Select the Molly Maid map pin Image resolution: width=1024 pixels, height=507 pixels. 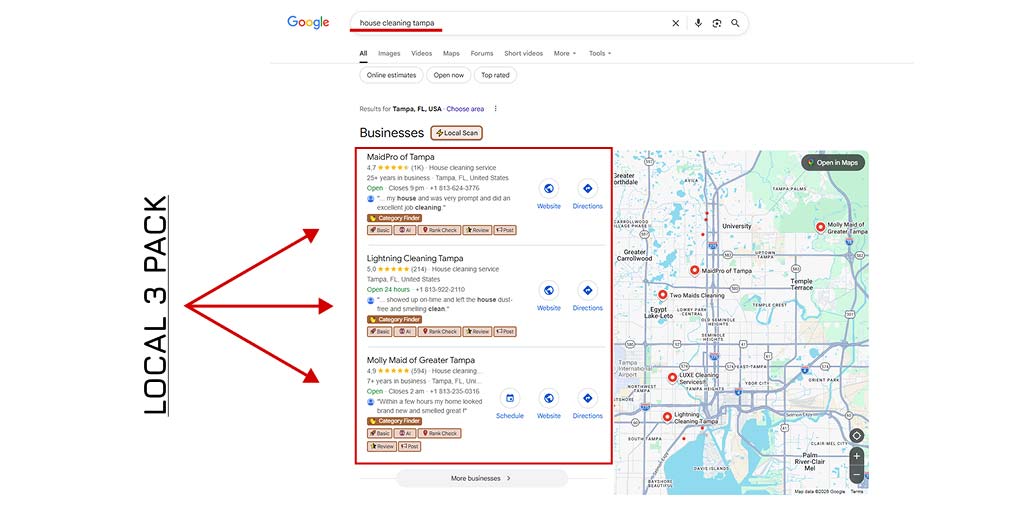[x=820, y=227]
